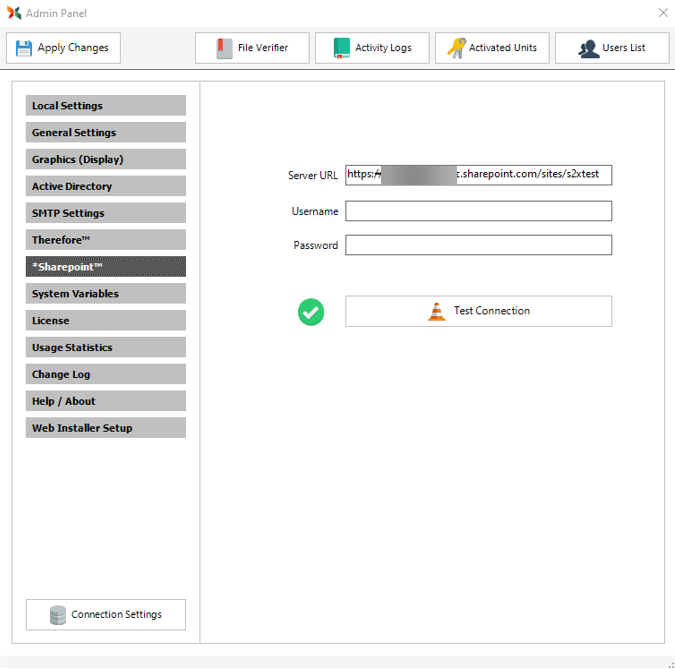Click the Activated Units key icon
Screen dimensions: 675x670
[456, 48]
